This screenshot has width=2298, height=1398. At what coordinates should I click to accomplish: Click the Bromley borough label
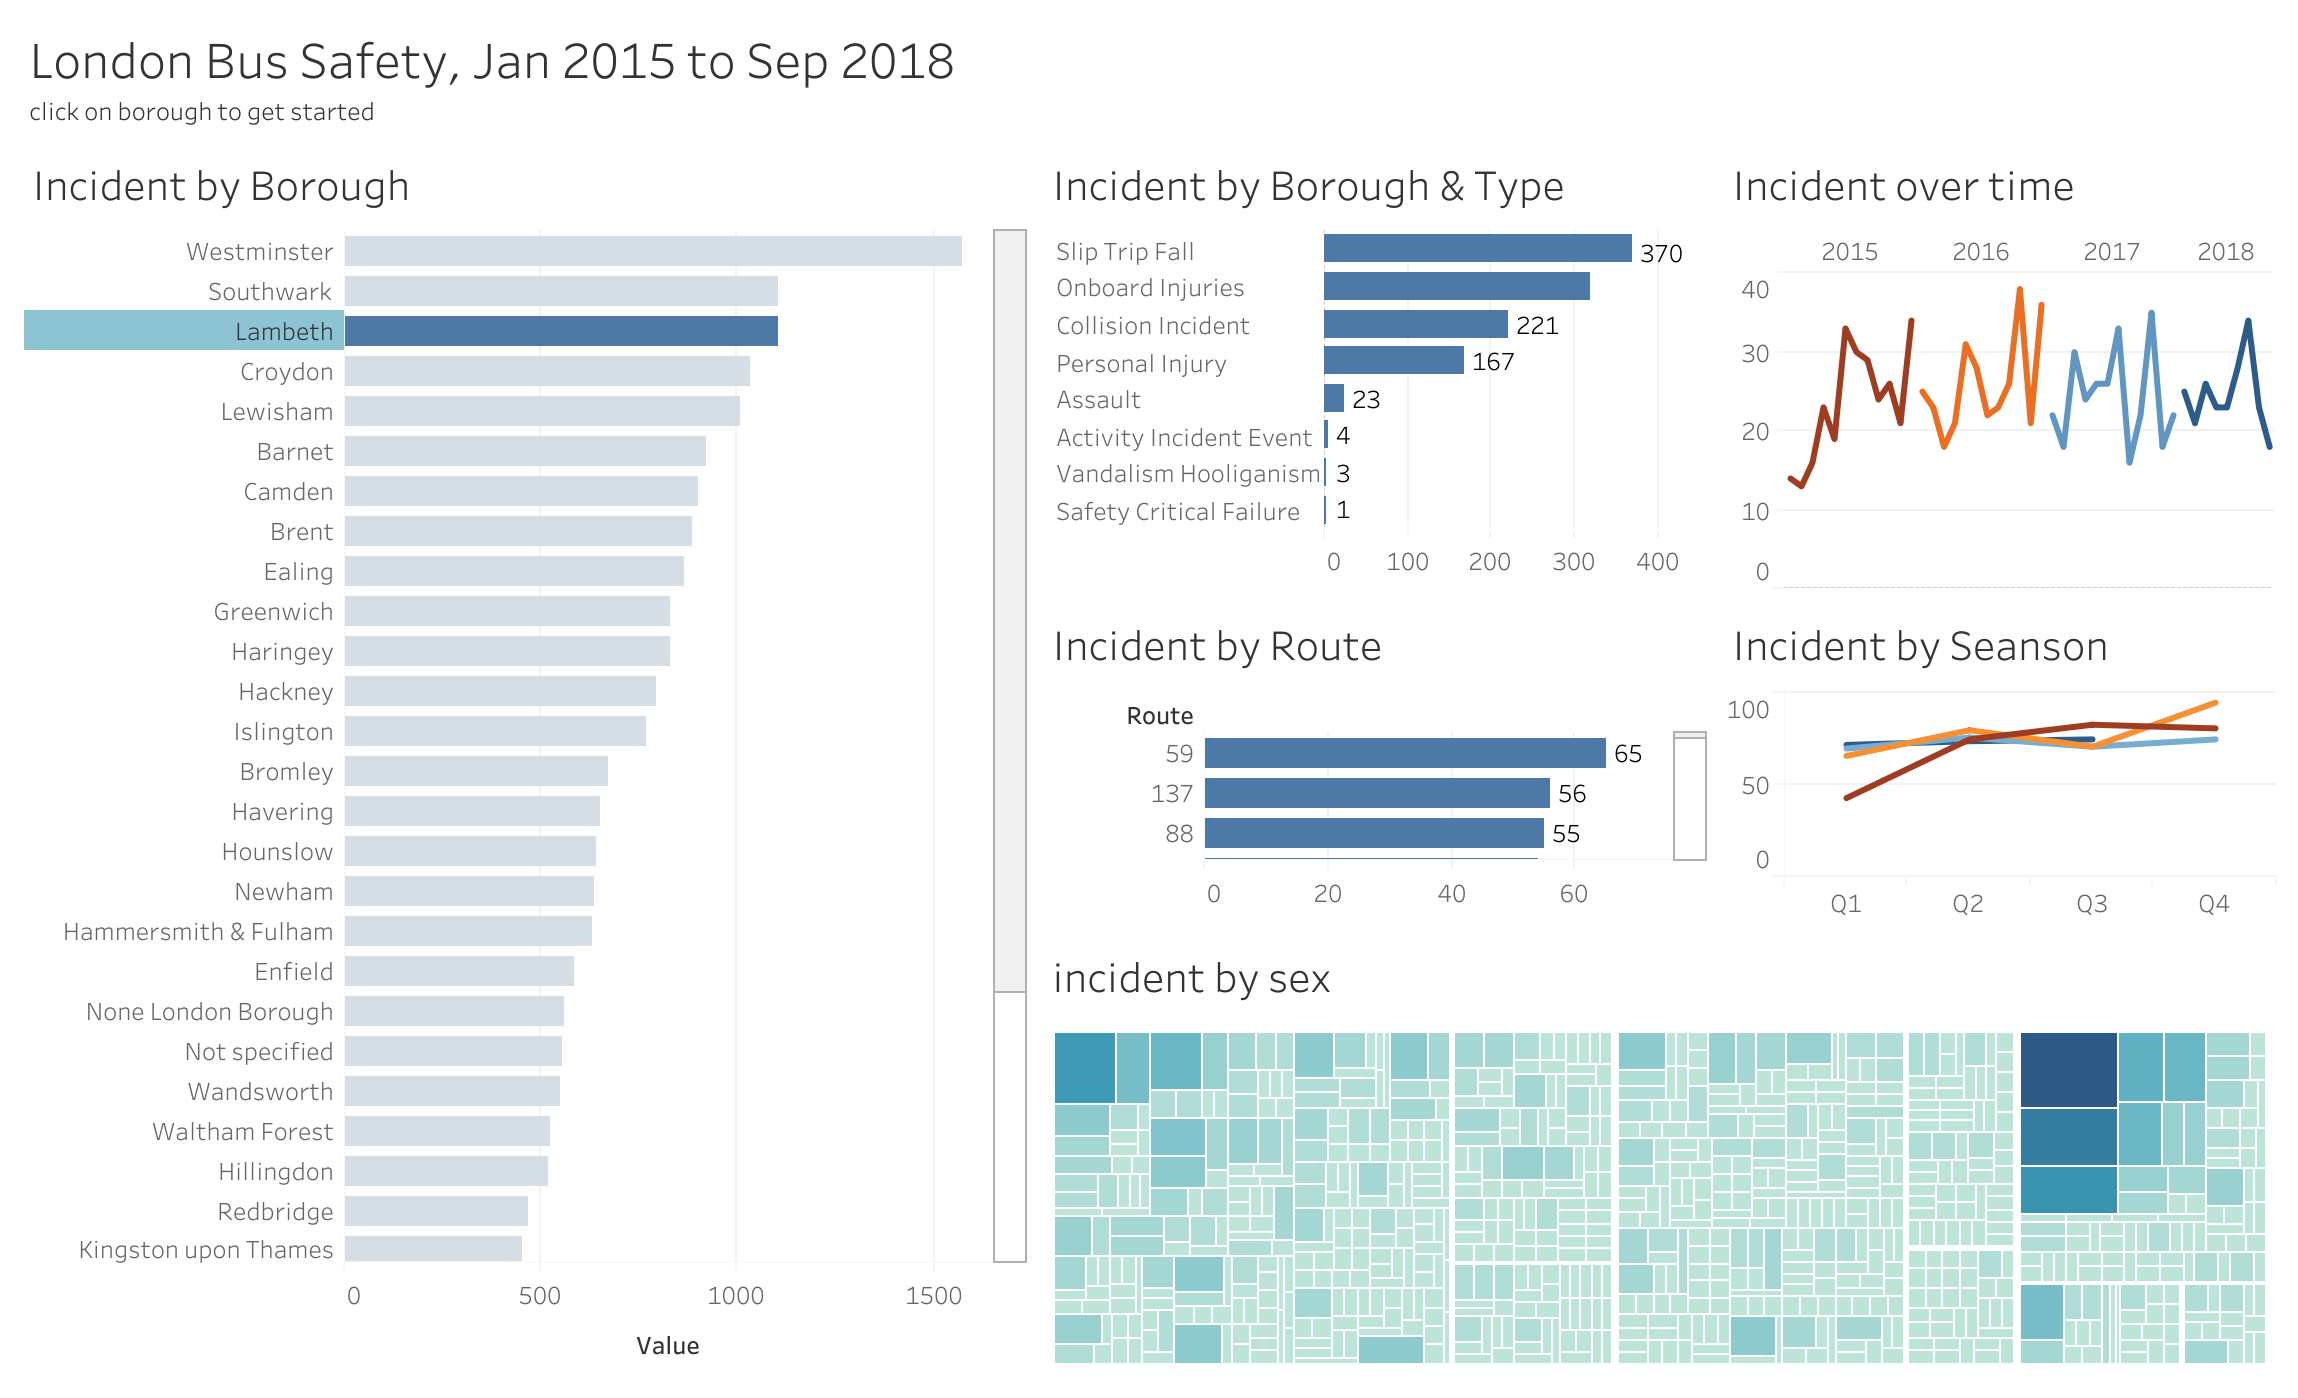tap(287, 772)
